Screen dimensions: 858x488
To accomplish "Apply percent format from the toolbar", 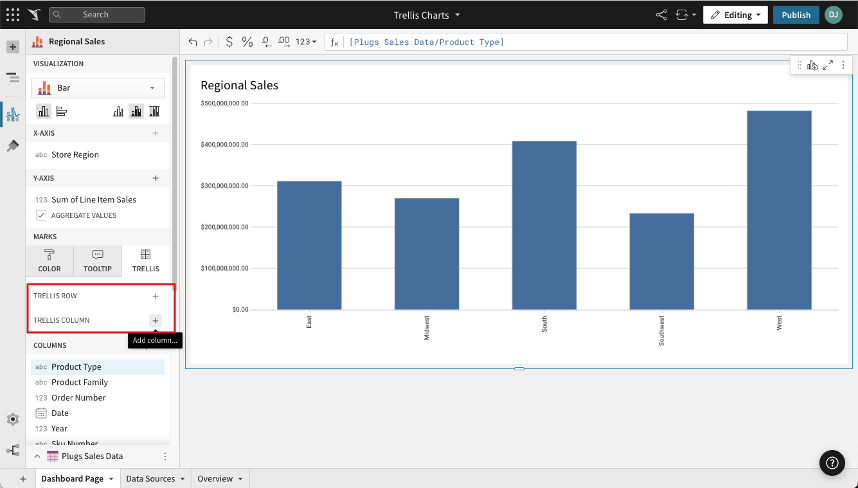I will coord(247,42).
